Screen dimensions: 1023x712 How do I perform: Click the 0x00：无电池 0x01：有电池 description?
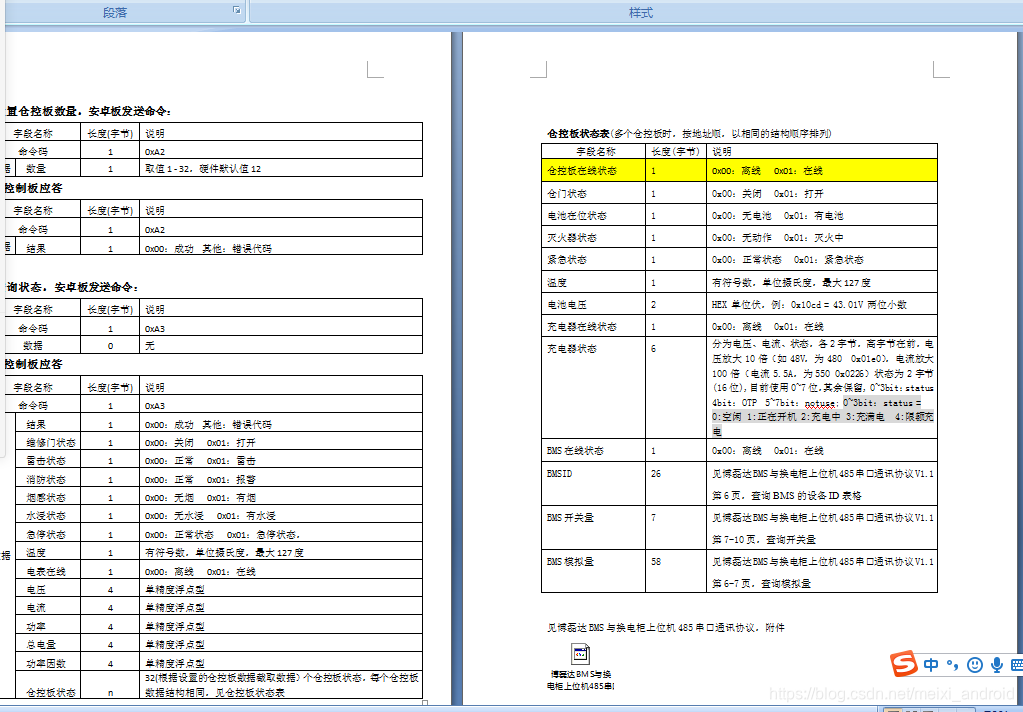tap(778, 215)
